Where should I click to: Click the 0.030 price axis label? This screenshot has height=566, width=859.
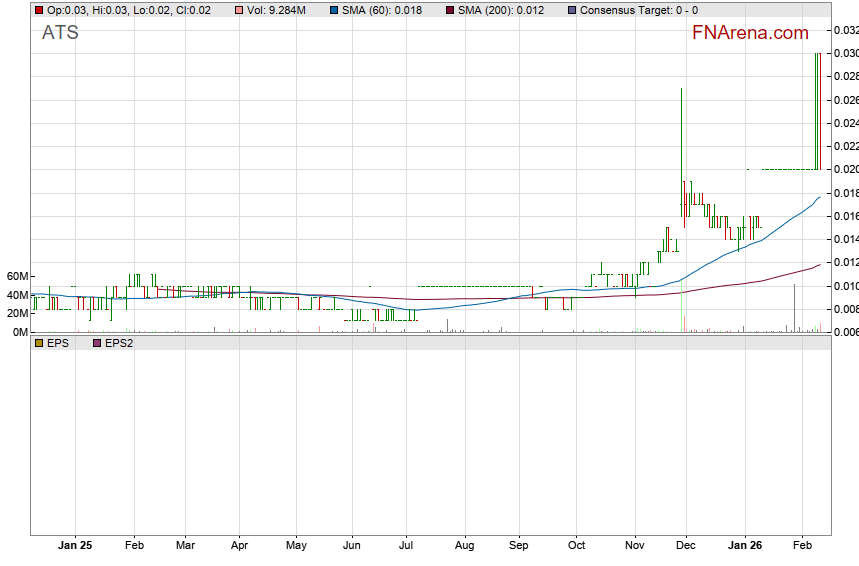coord(846,53)
